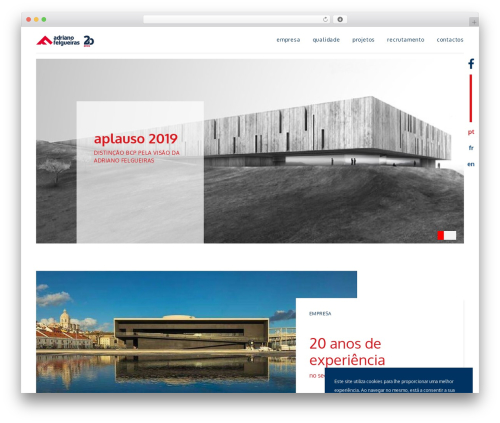Open the contactos menu item

(x=450, y=40)
